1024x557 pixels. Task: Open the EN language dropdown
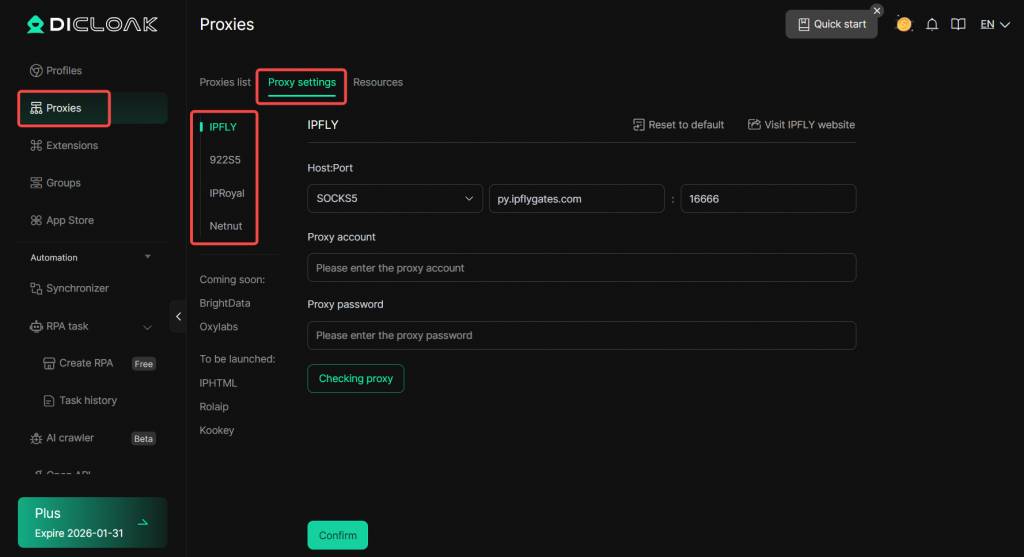[994, 24]
